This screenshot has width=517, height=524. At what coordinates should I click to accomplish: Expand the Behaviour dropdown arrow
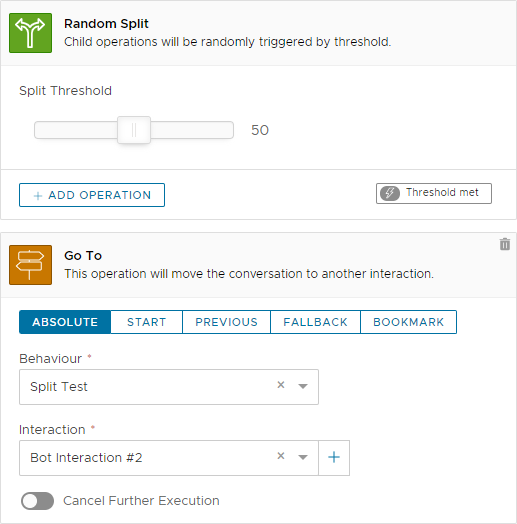pos(303,386)
